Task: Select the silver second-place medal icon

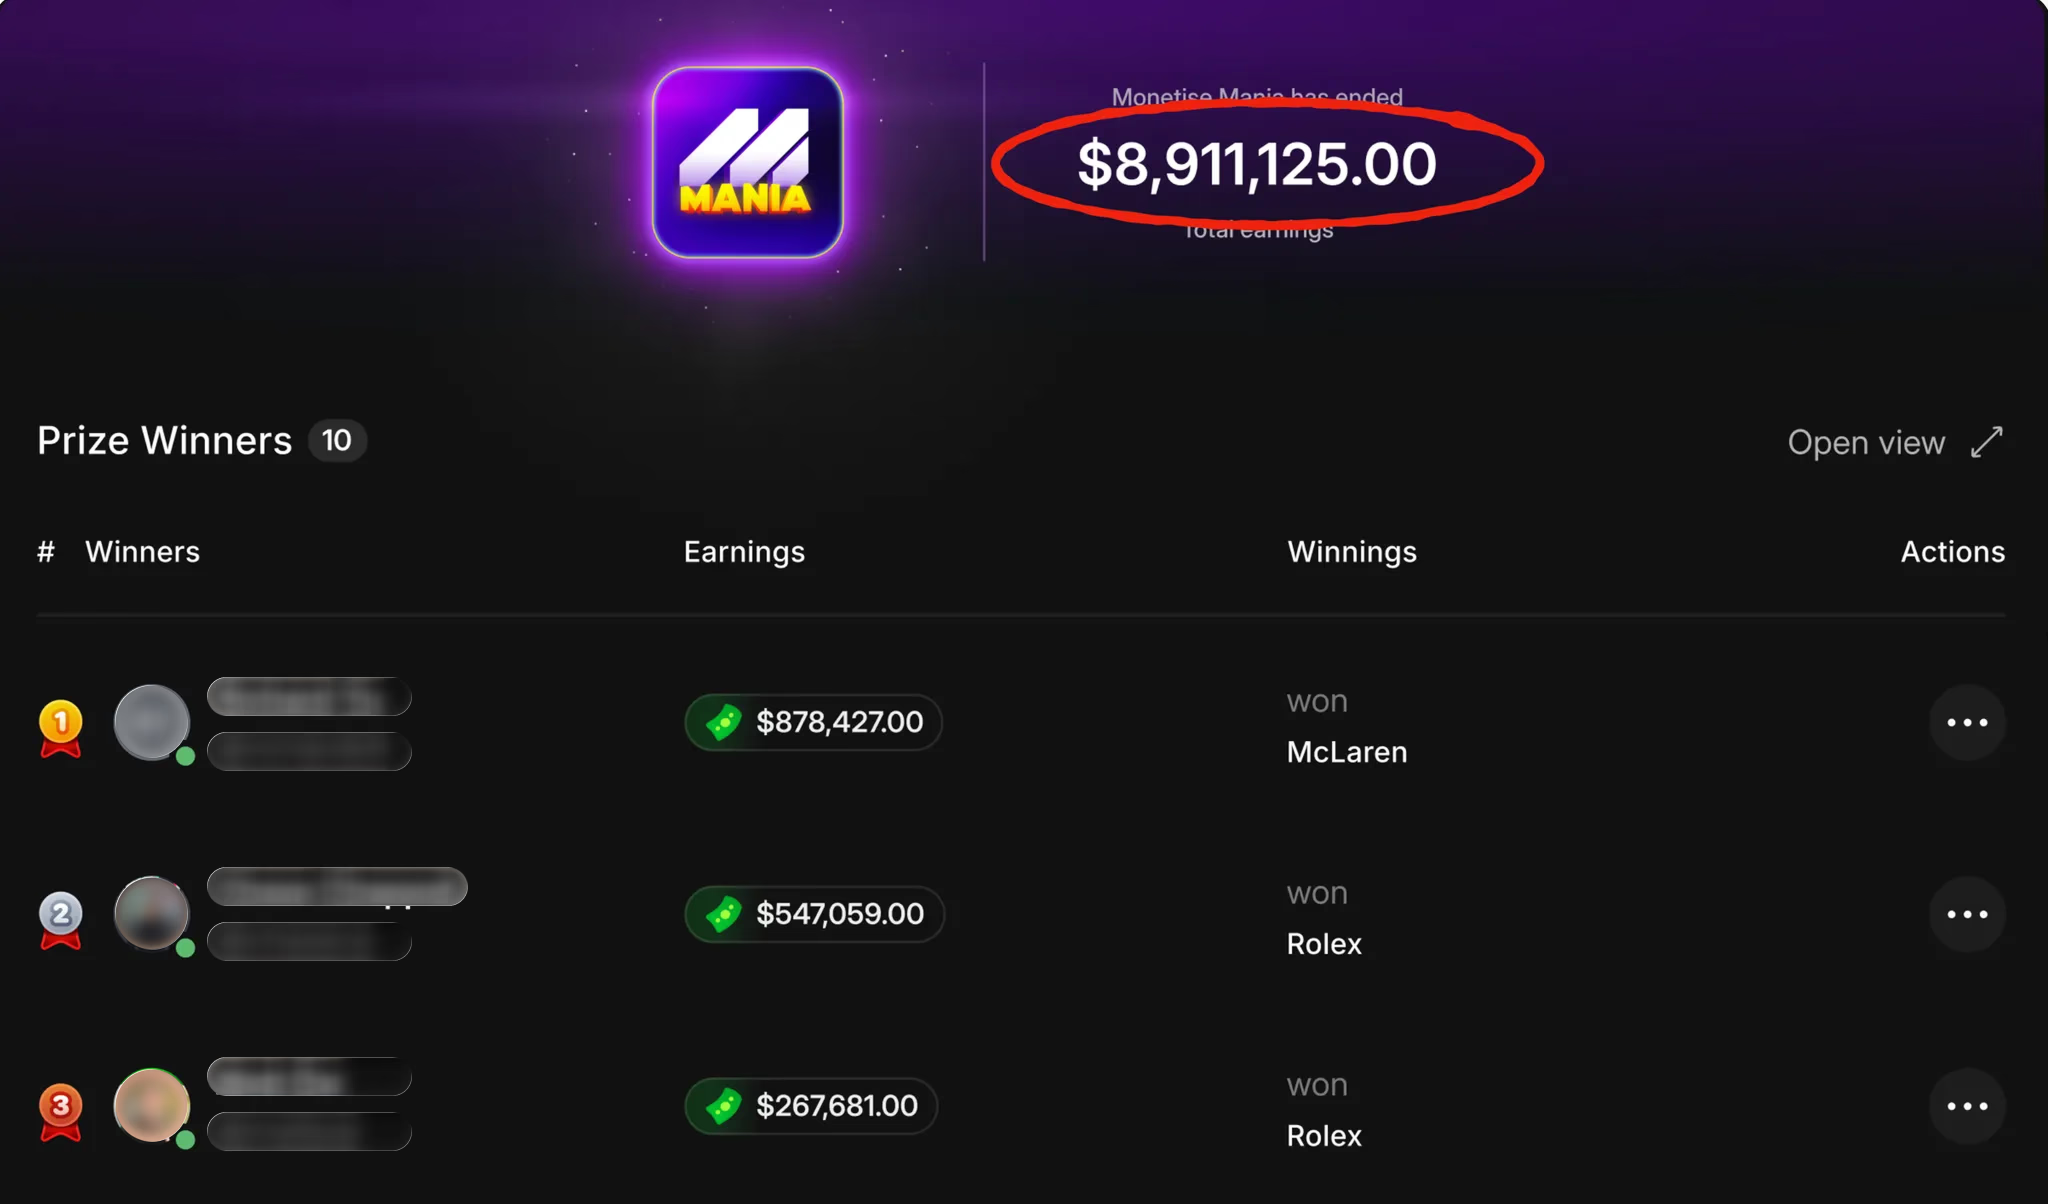Action: pyautogui.click(x=60, y=913)
